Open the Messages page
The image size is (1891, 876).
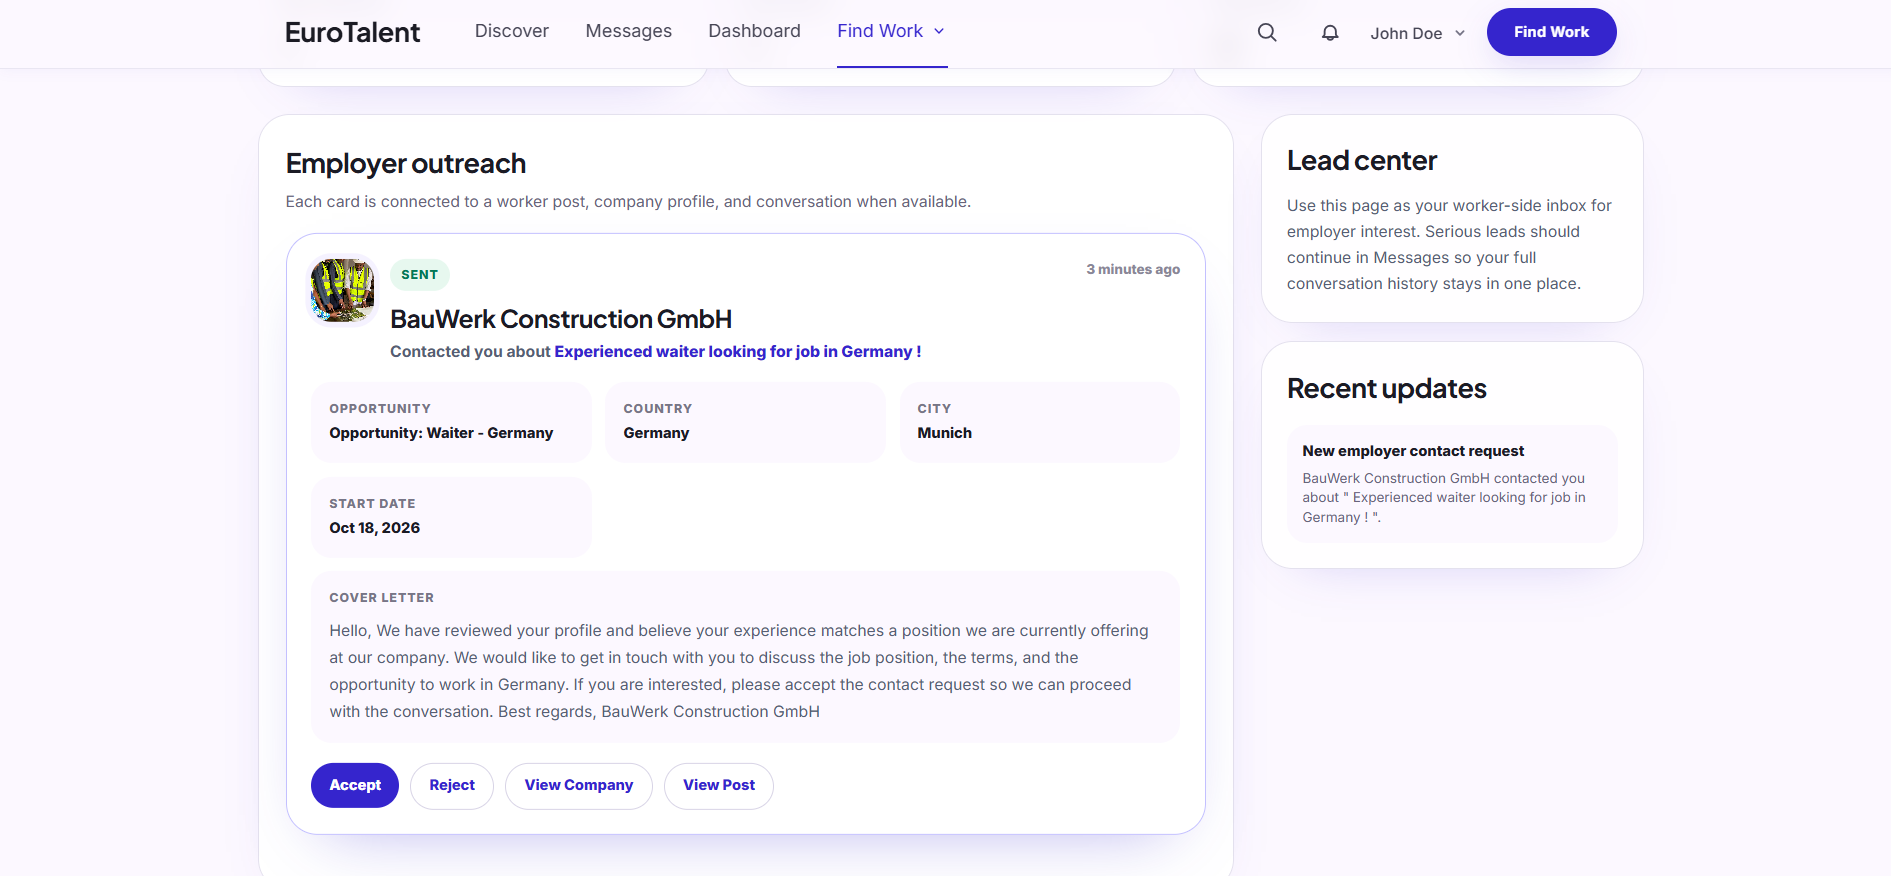point(629,31)
